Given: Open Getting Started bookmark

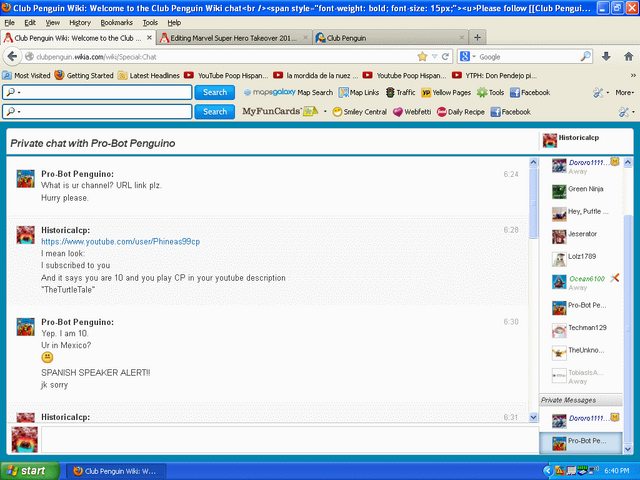Looking at the screenshot, I should point(84,76).
